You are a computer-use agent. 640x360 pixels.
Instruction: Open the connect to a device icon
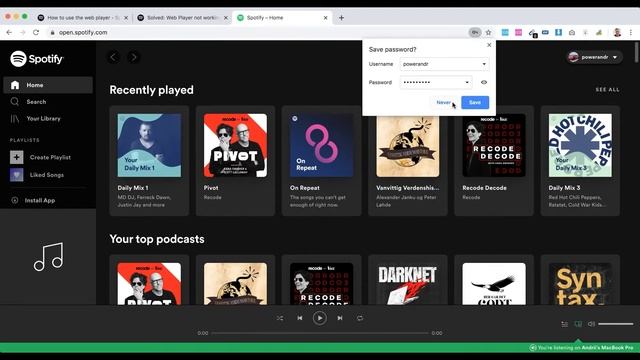578,324
